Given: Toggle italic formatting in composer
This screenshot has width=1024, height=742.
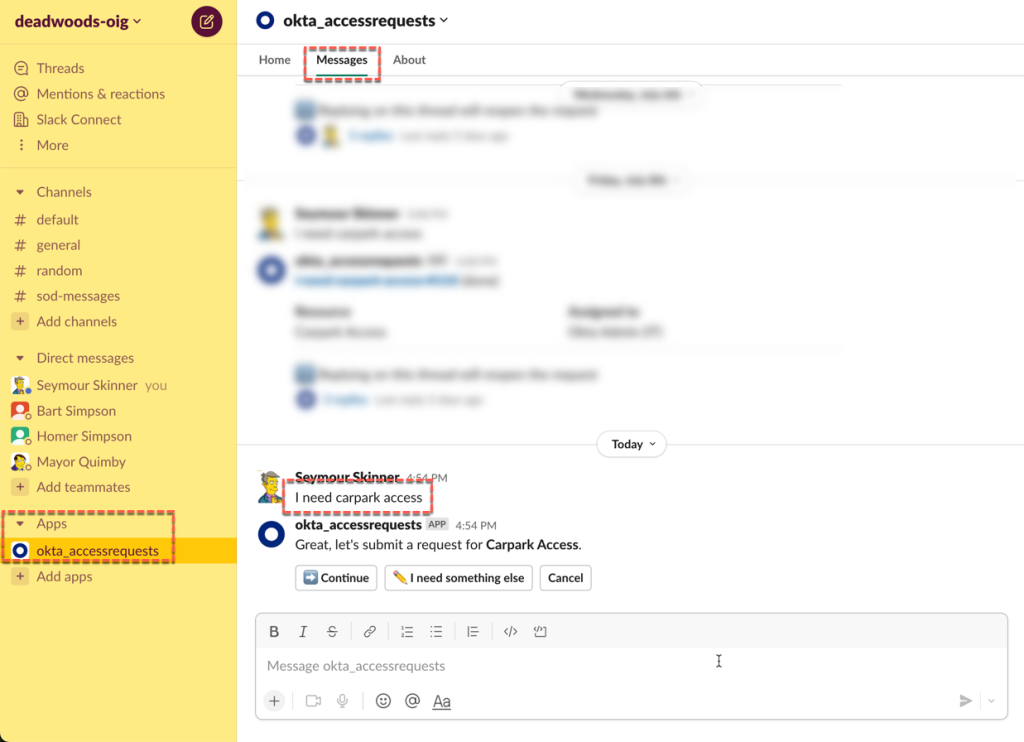Looking at the screenshot, I should (x=303, y=632).
